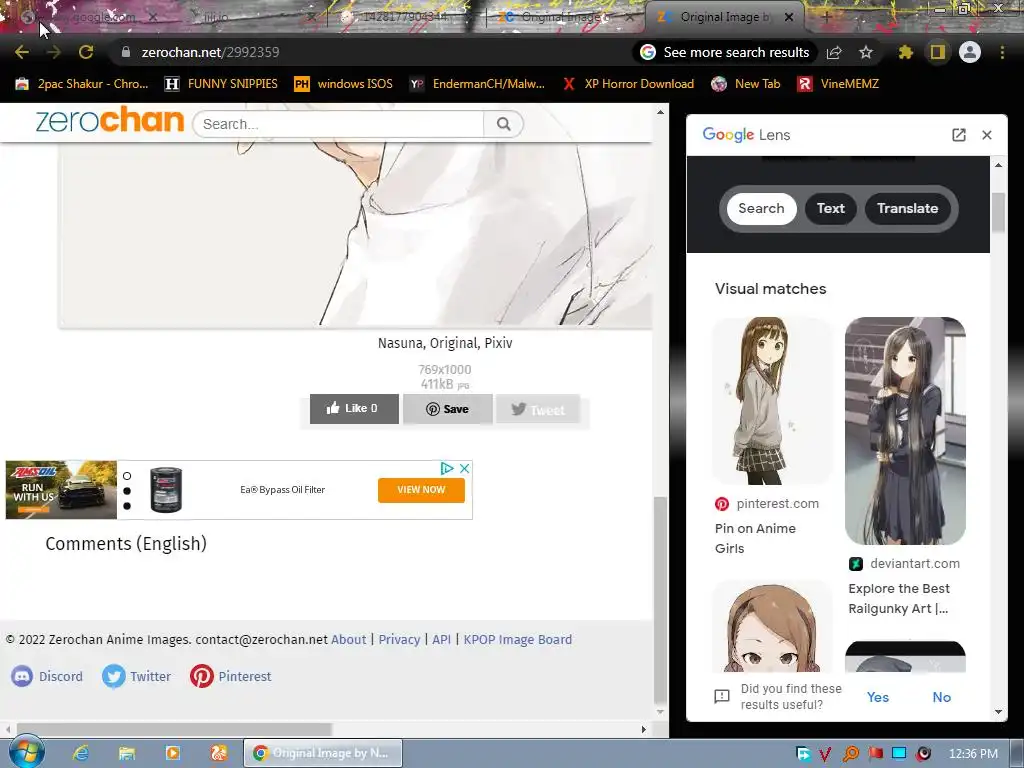1024x768 pixels.
Task: Save image to Pinterest with Save button
Action: [447, 409]
